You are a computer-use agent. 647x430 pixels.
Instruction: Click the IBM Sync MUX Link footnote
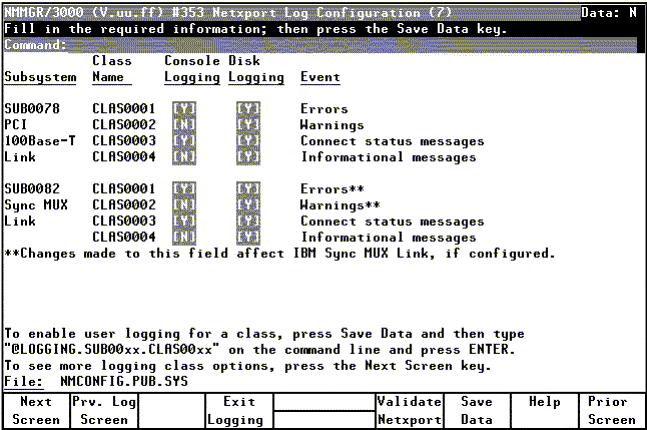click(x=280, y=253)
